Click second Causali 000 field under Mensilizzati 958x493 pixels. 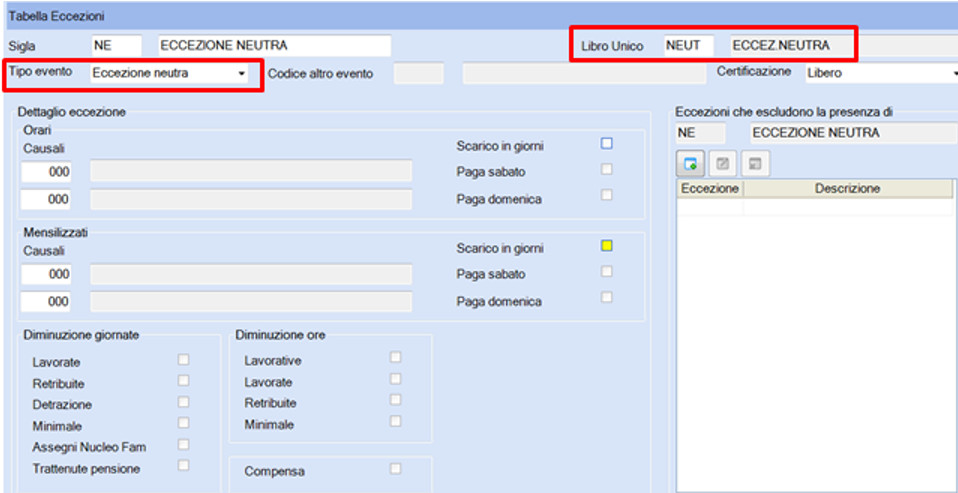pyautogui.click(x=46, y=302)
